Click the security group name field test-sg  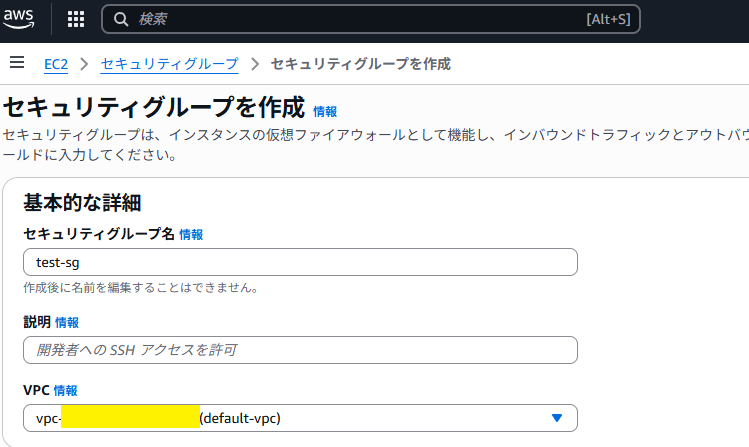click(x=300, y=262)
